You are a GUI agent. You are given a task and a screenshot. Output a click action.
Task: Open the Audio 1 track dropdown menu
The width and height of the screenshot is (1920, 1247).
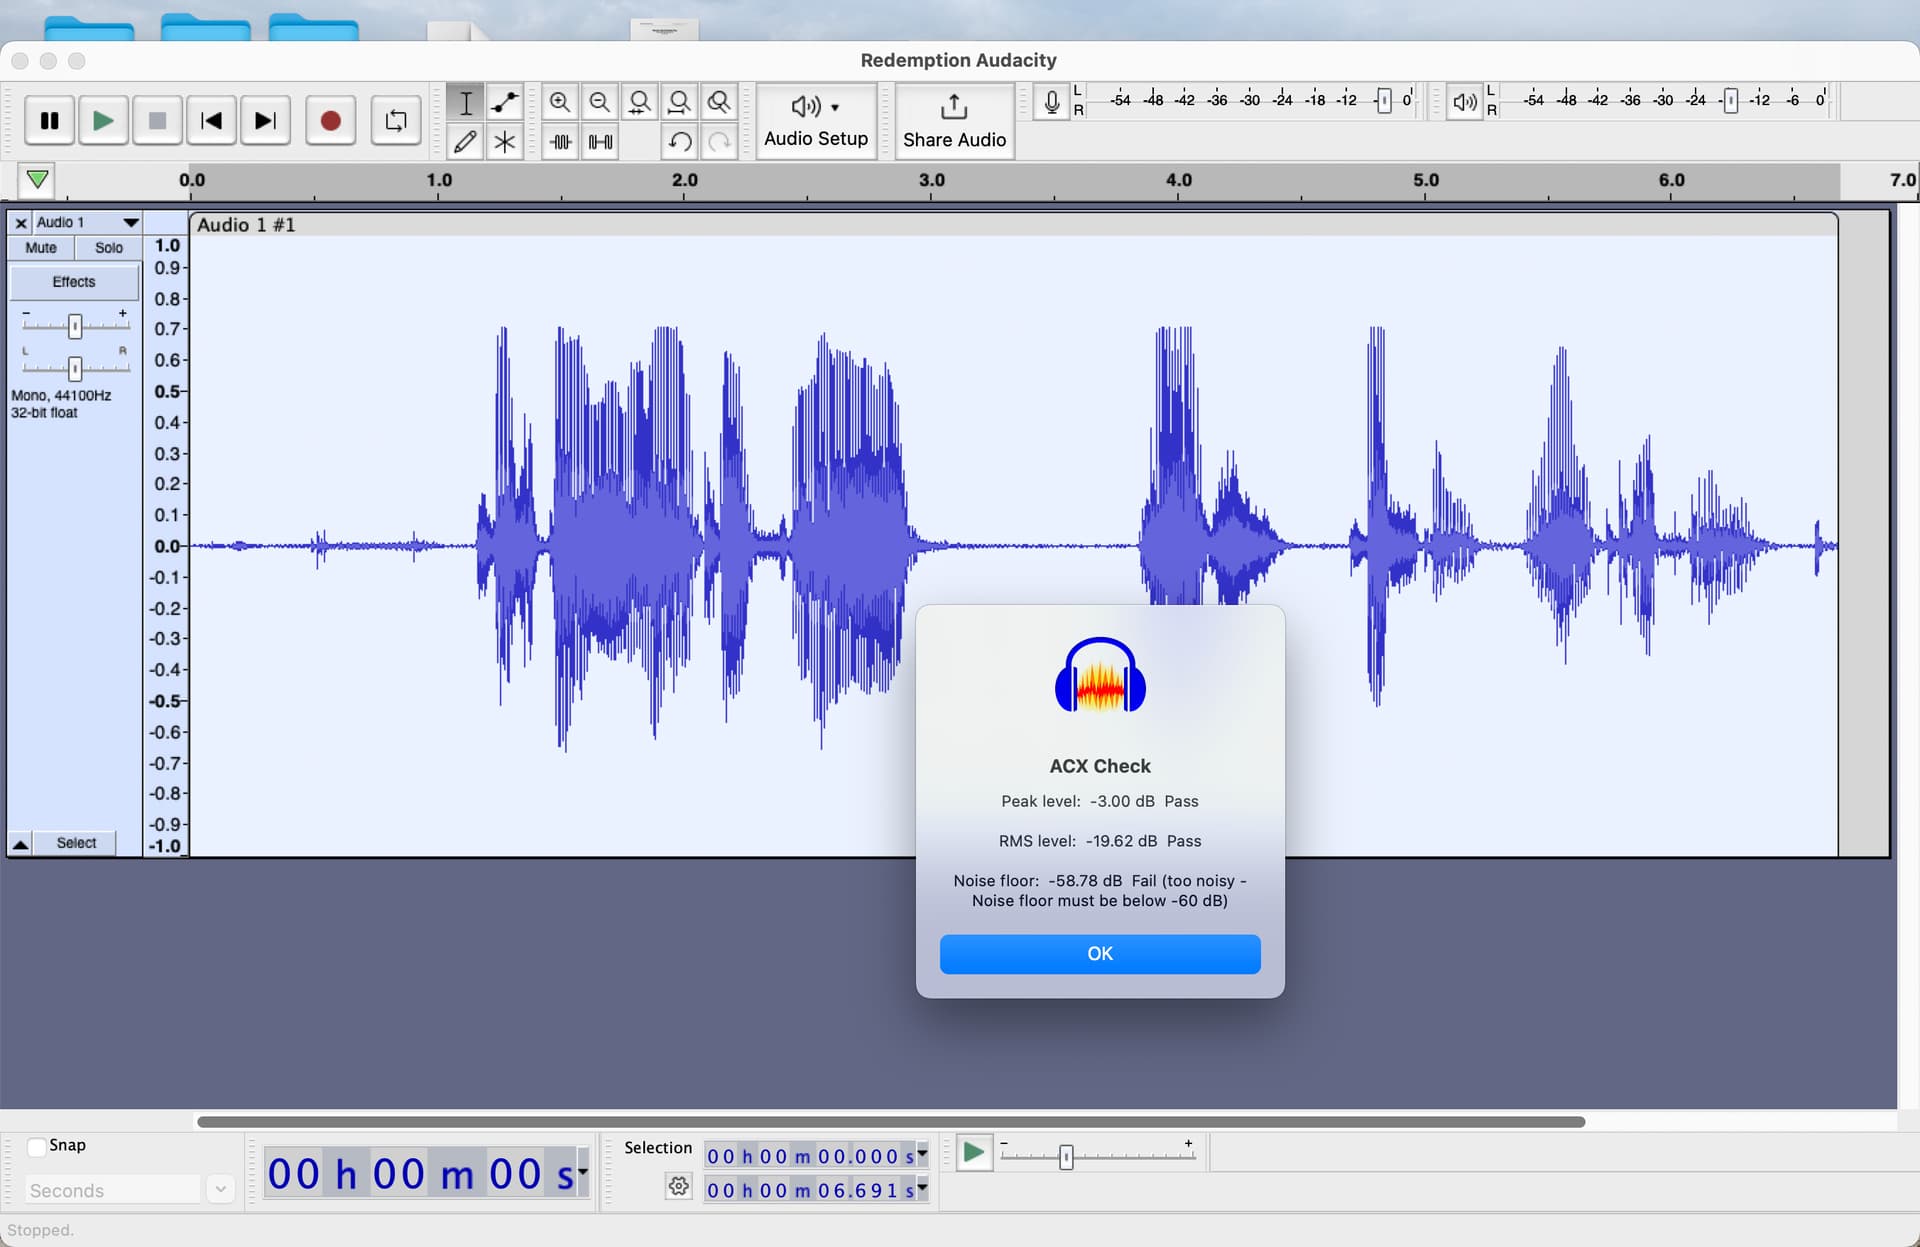pos(130,222)
